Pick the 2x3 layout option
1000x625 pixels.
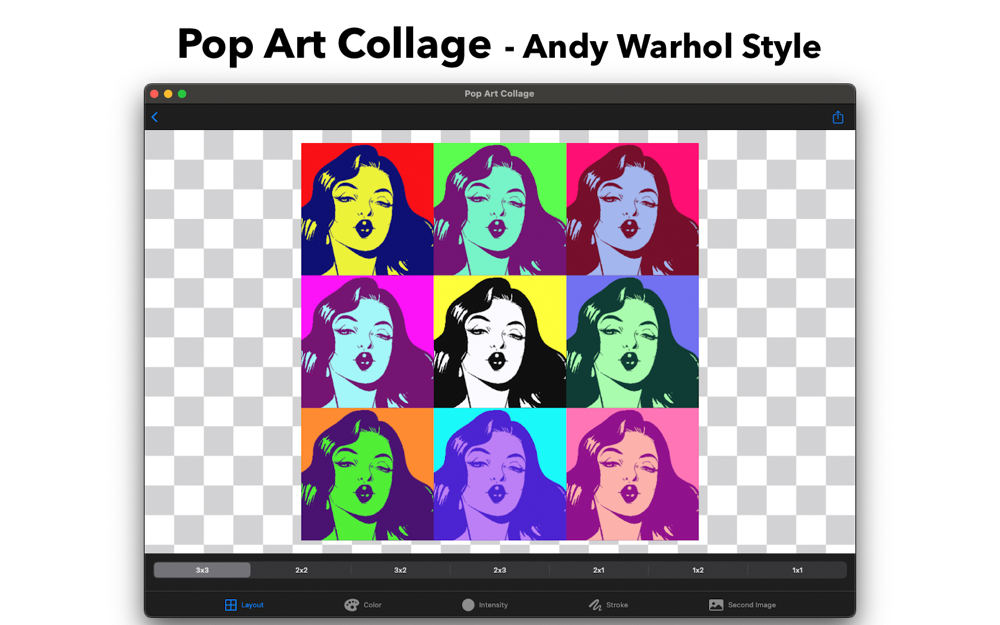[499, 570]
